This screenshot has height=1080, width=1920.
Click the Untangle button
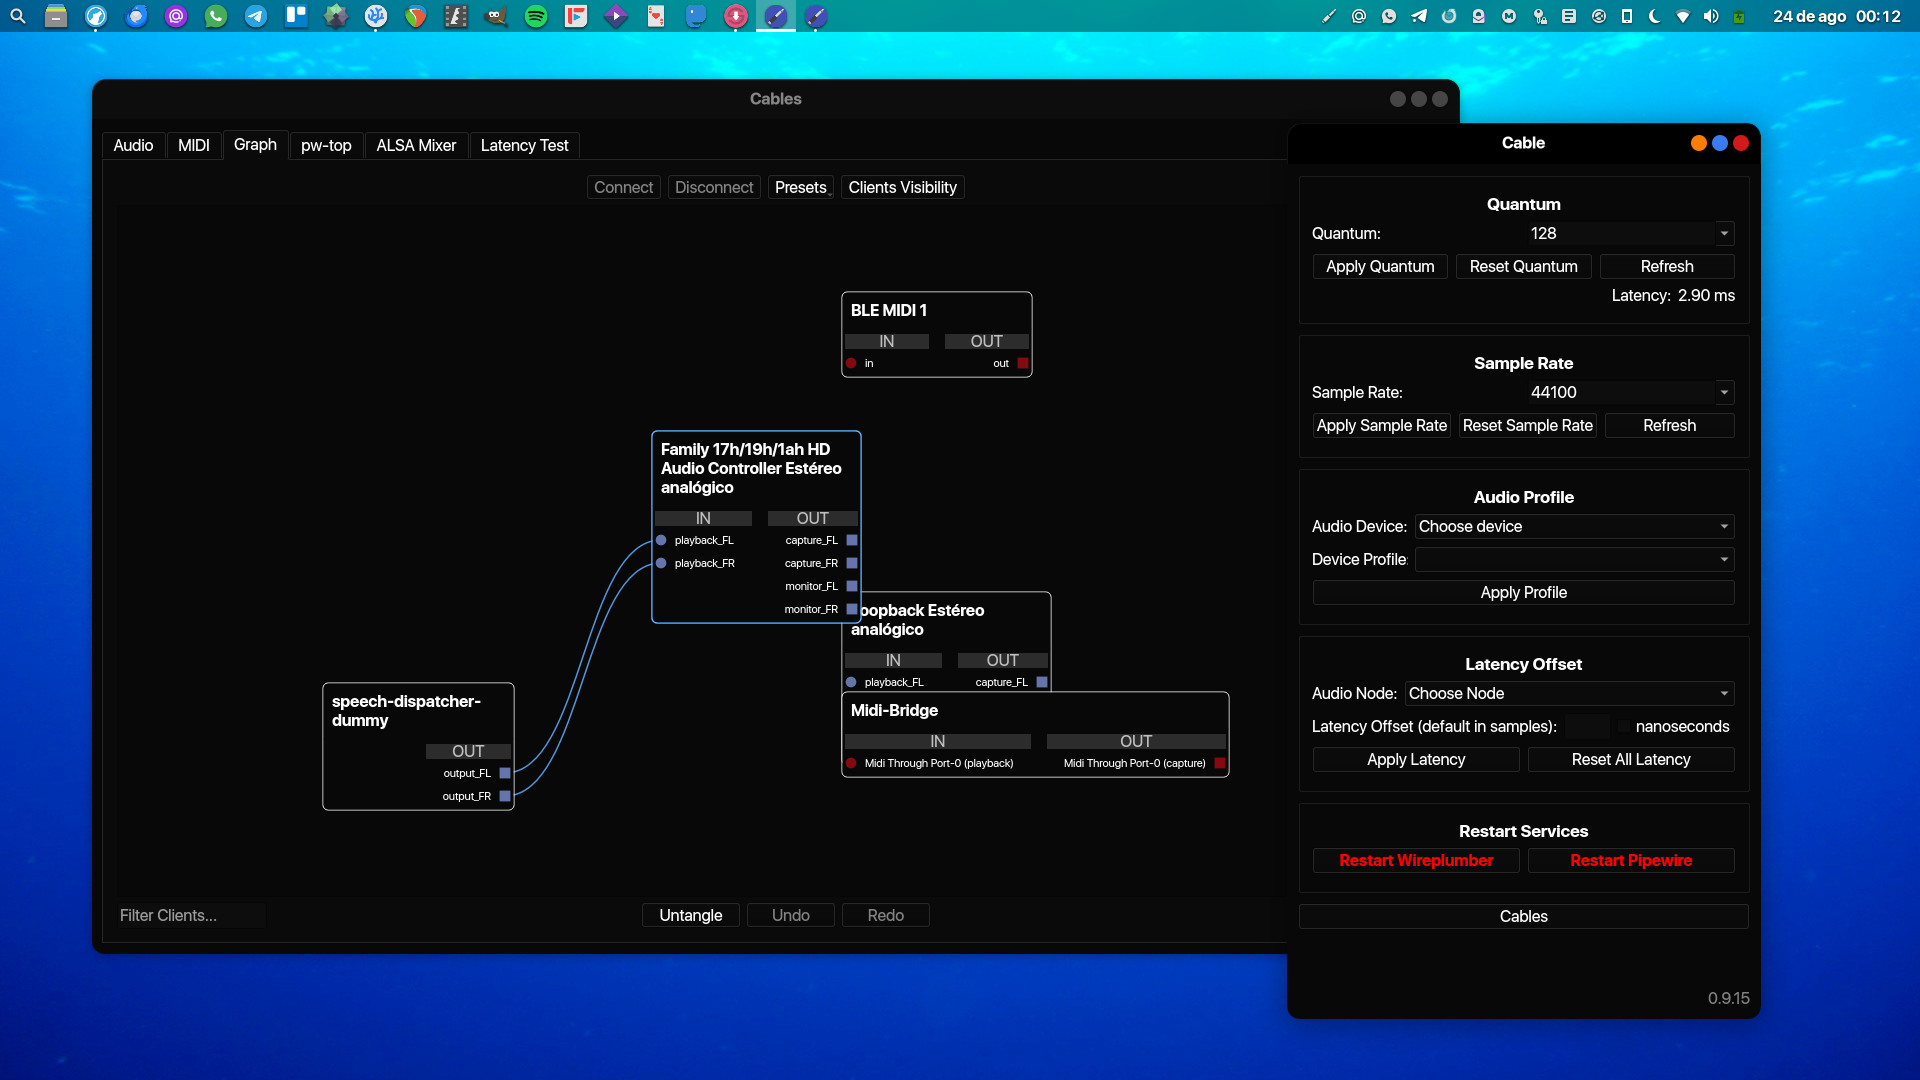690,915
